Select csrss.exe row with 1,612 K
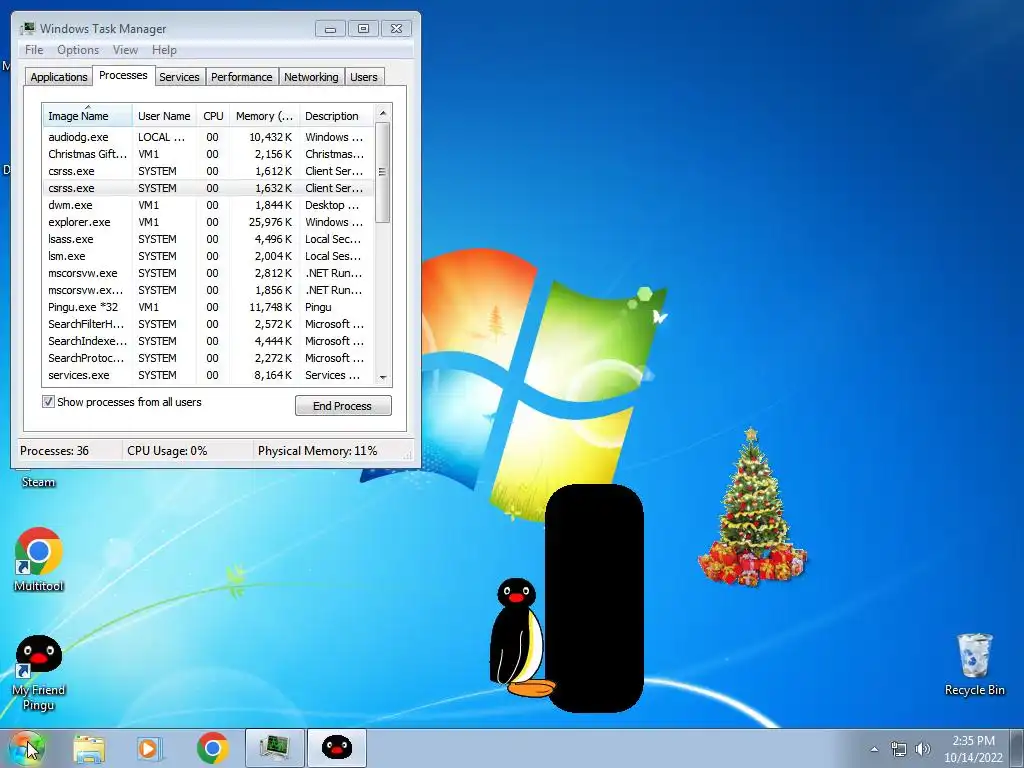This screenshot has width=1024, height=768. 208,171
